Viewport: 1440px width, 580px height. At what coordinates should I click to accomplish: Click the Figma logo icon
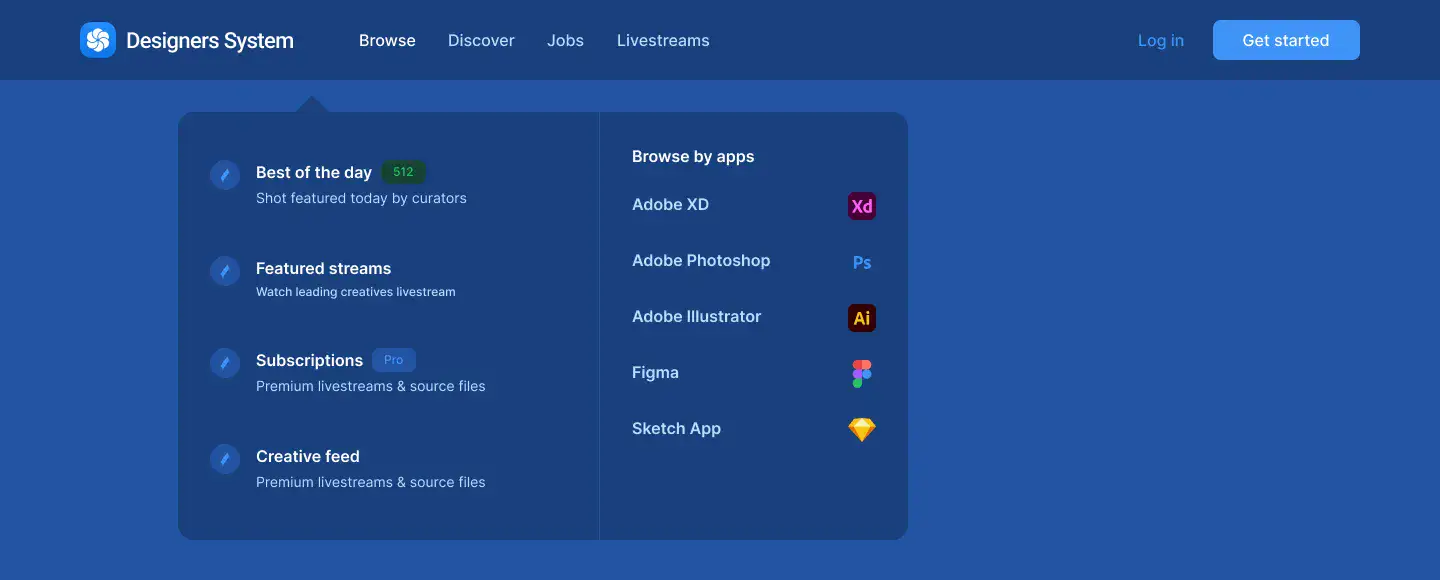click(862, 374)
